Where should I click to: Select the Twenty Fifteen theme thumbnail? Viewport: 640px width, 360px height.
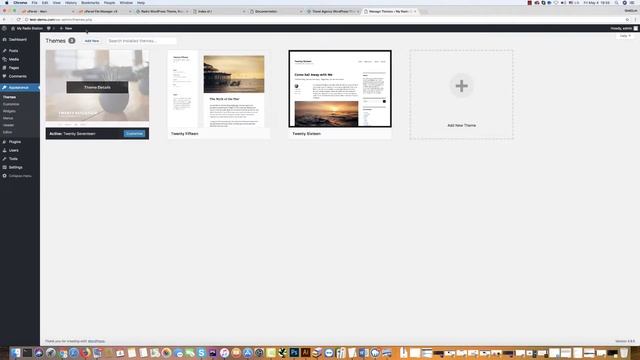218,89
